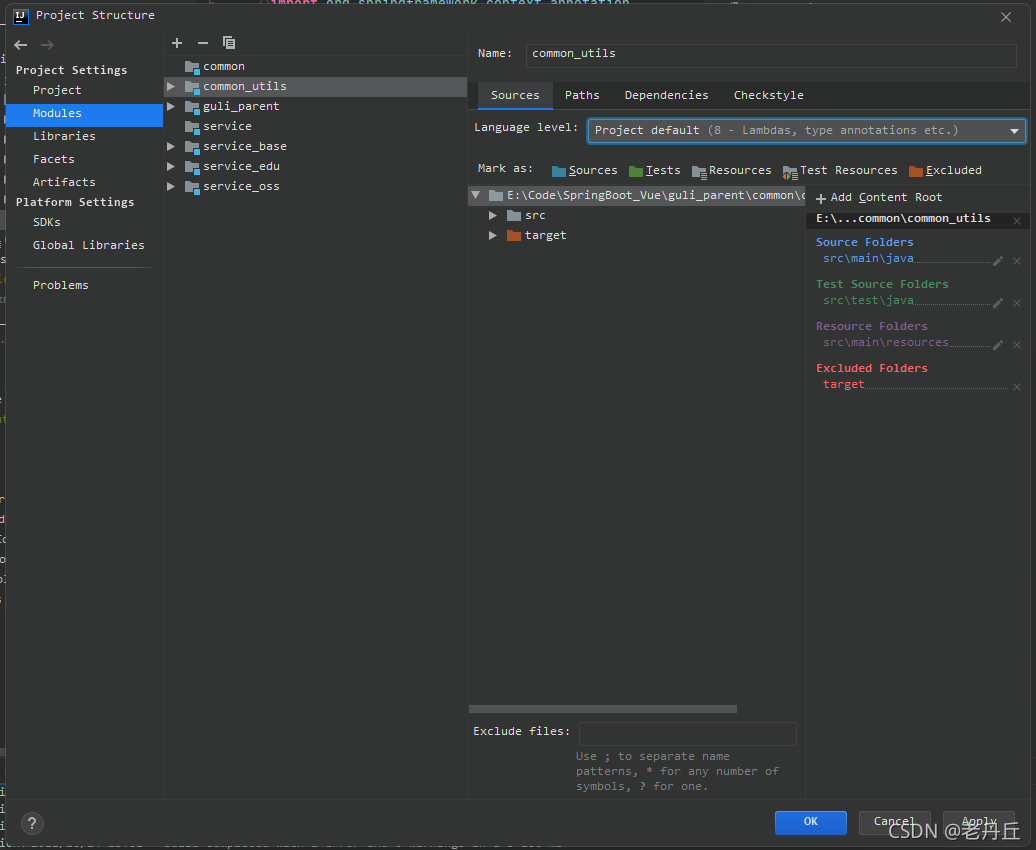This screenshot has width=1036, height=850.
Task: Click the Cancel button
Action: coord(895,822)
